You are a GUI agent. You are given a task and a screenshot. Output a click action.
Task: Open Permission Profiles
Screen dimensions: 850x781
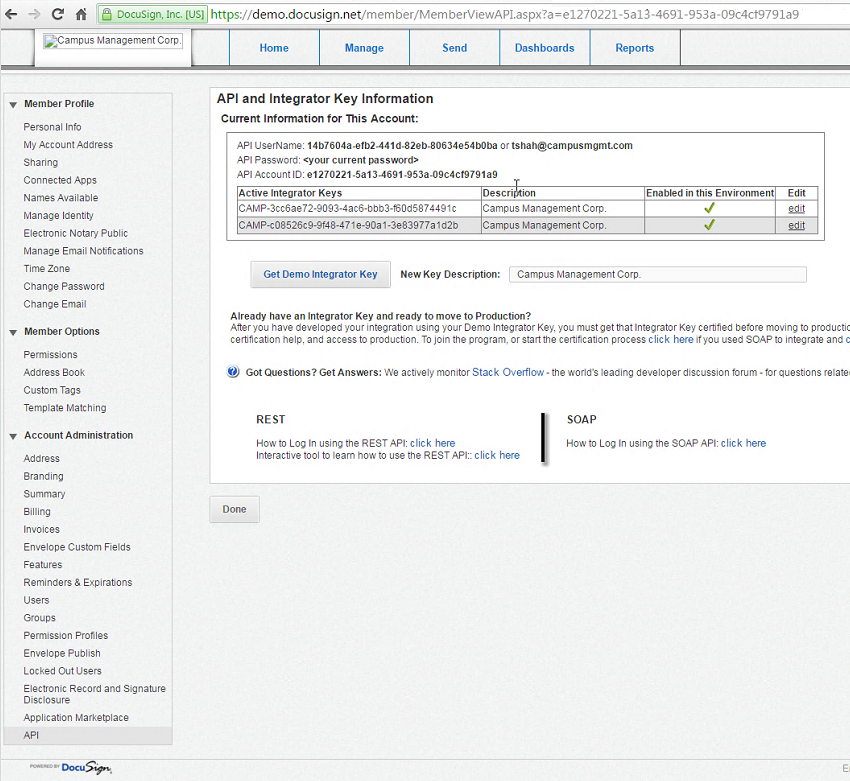click(x=66, y=636)
